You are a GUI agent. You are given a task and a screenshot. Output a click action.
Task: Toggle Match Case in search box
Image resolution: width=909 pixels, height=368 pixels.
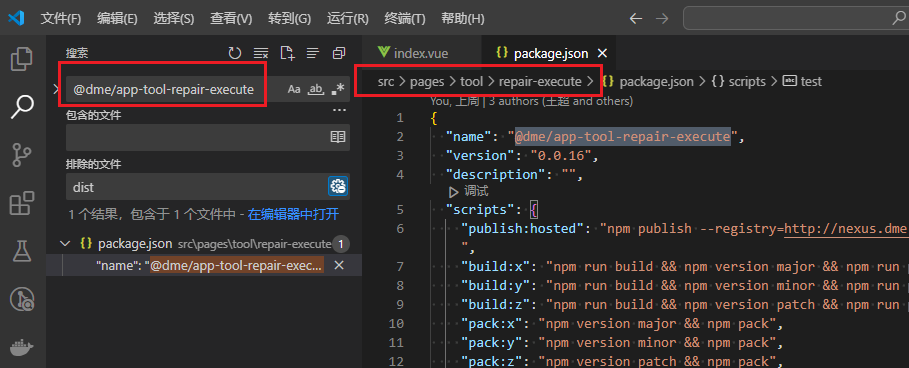click(x=294, y=89)
